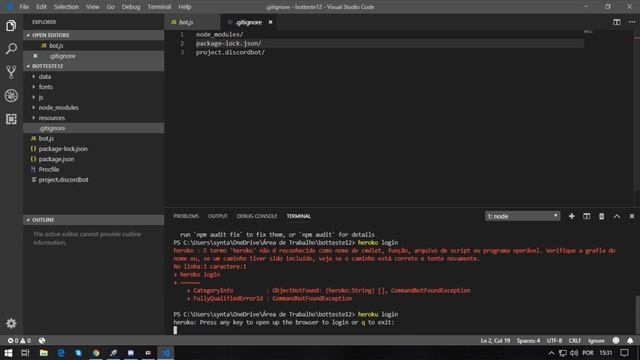Screen dimensions: 640x360
Task: Open Windows Action Center
Action: pyautogui.click(x=624, y=353)
